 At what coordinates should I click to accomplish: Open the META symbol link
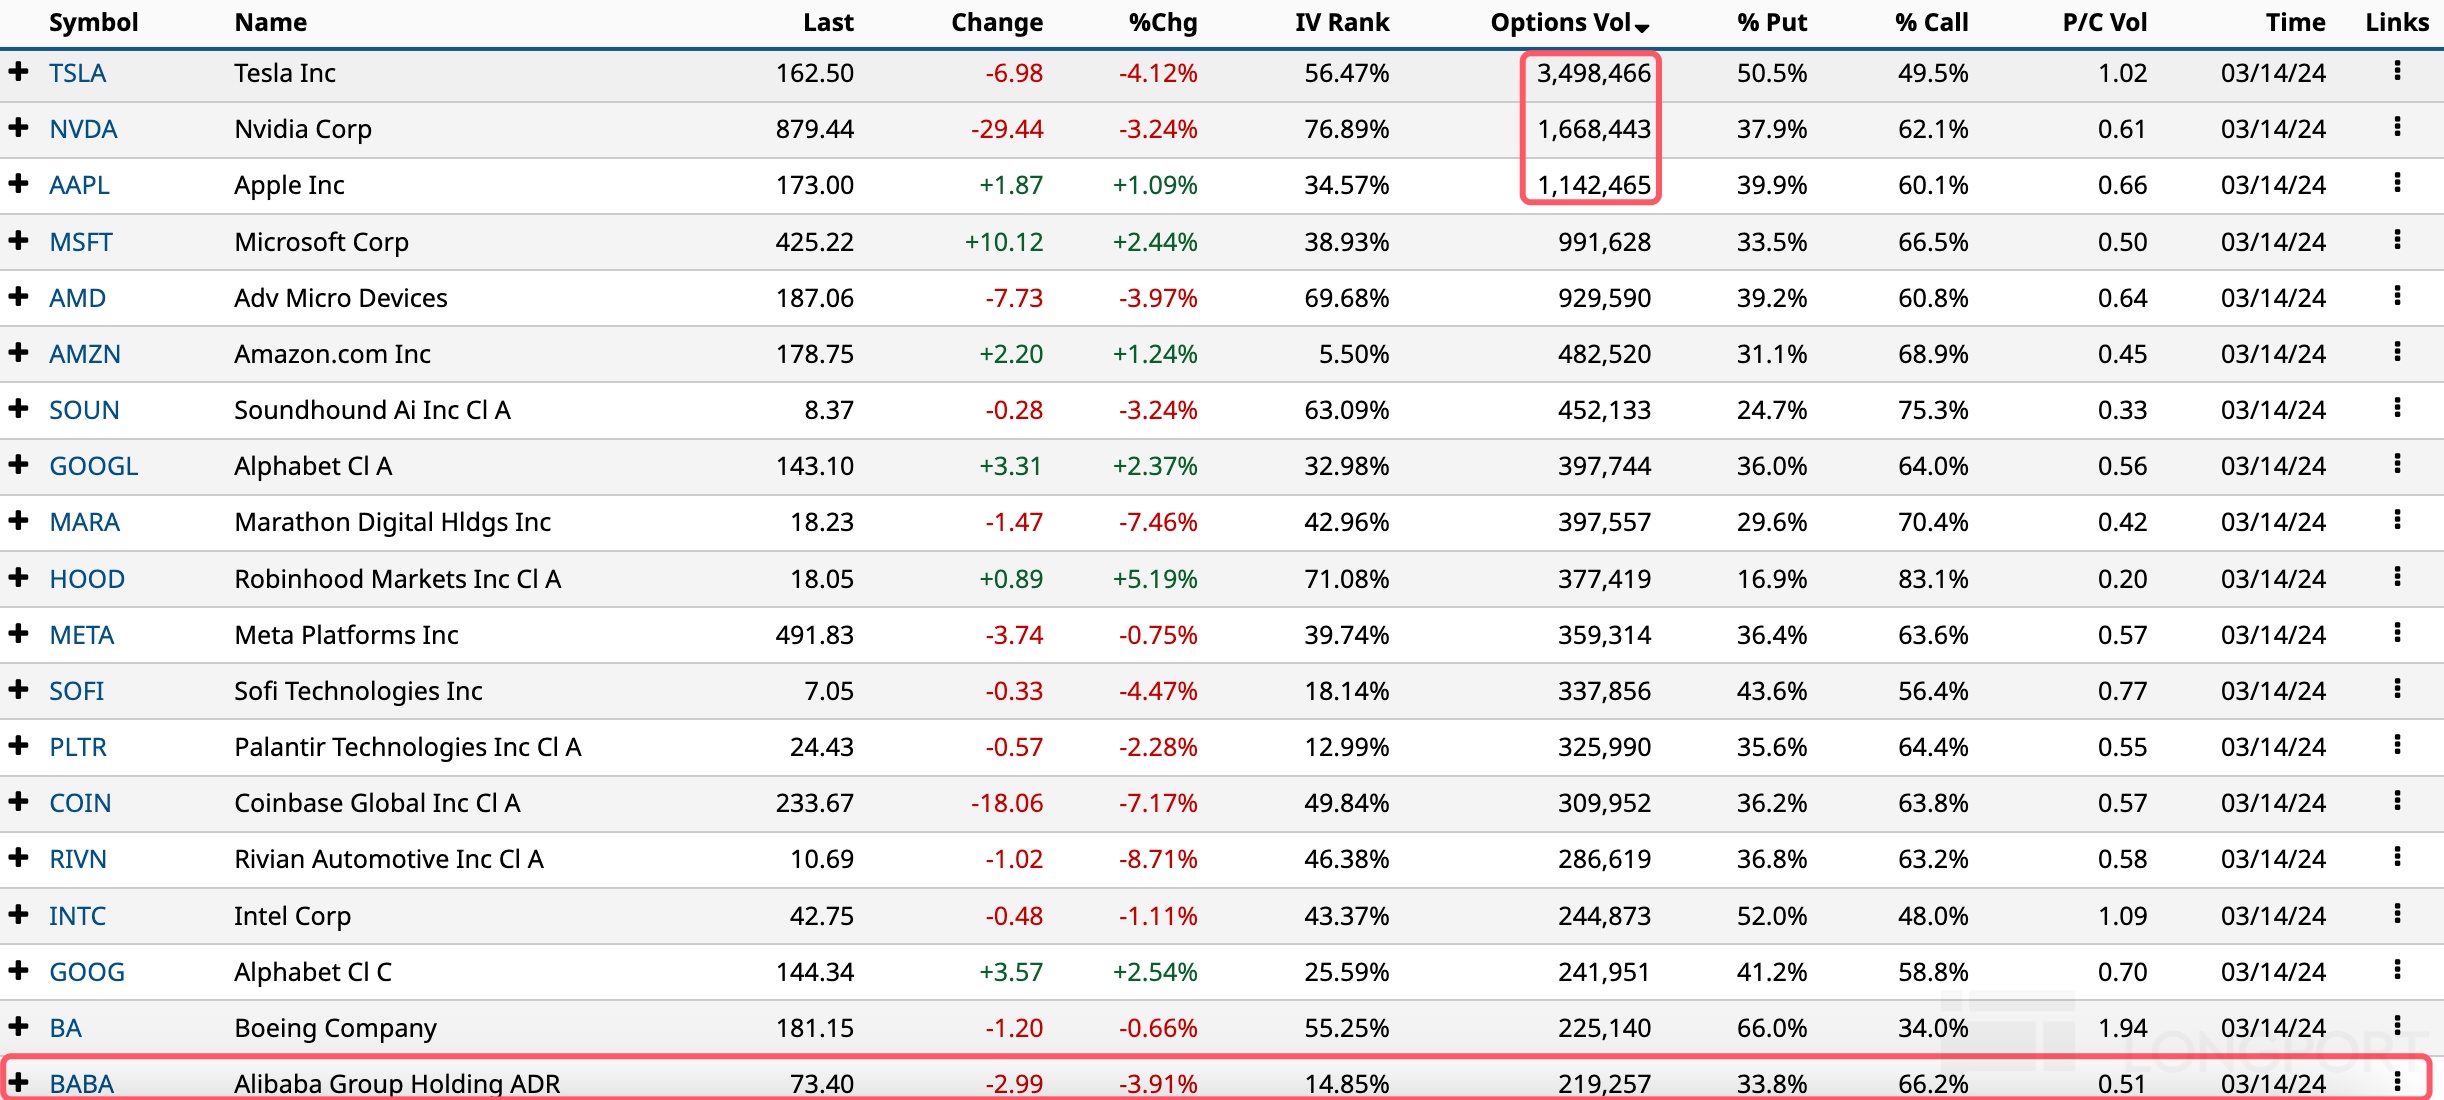point(82,635)
